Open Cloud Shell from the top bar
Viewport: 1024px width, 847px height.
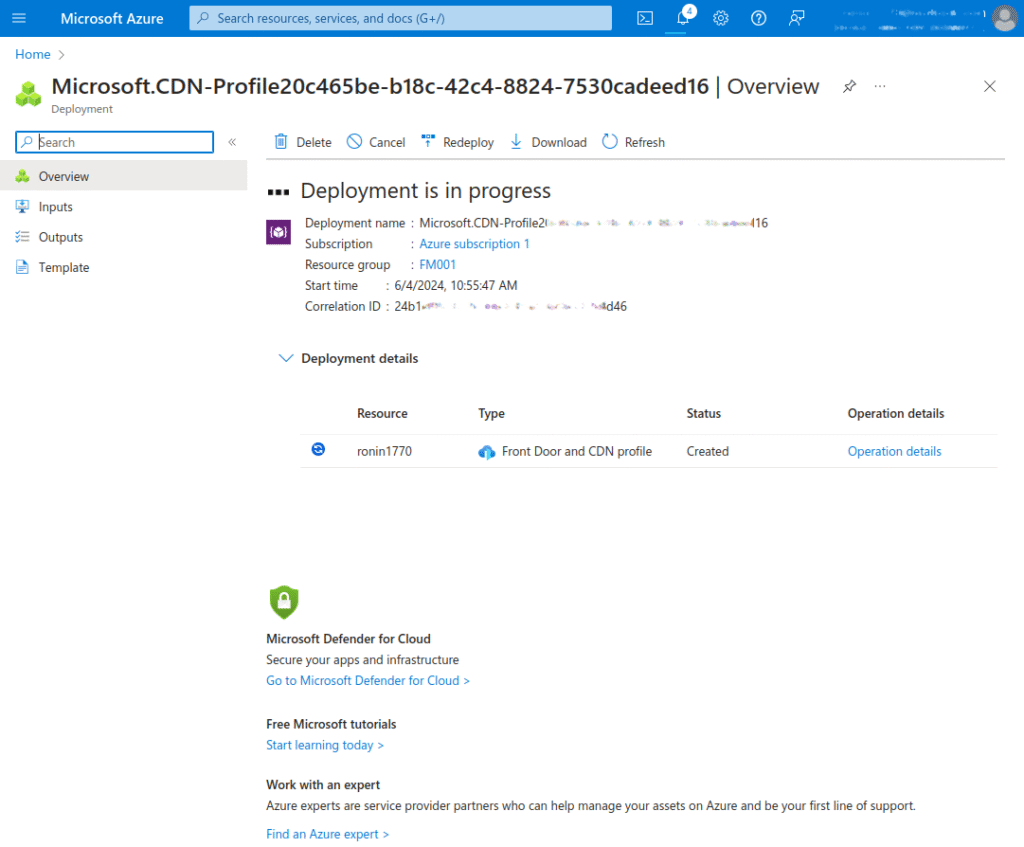(x=645, y=18)
